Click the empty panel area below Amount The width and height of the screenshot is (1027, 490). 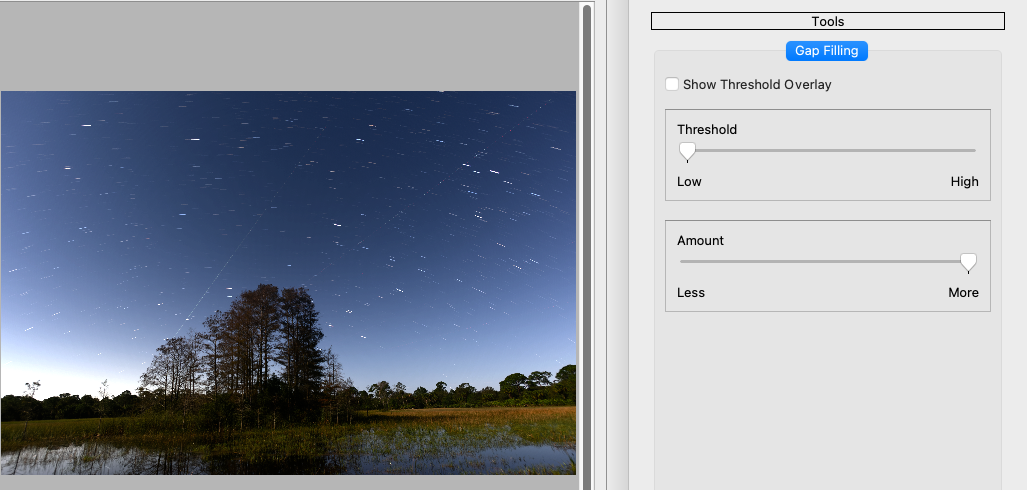point(827,400)
